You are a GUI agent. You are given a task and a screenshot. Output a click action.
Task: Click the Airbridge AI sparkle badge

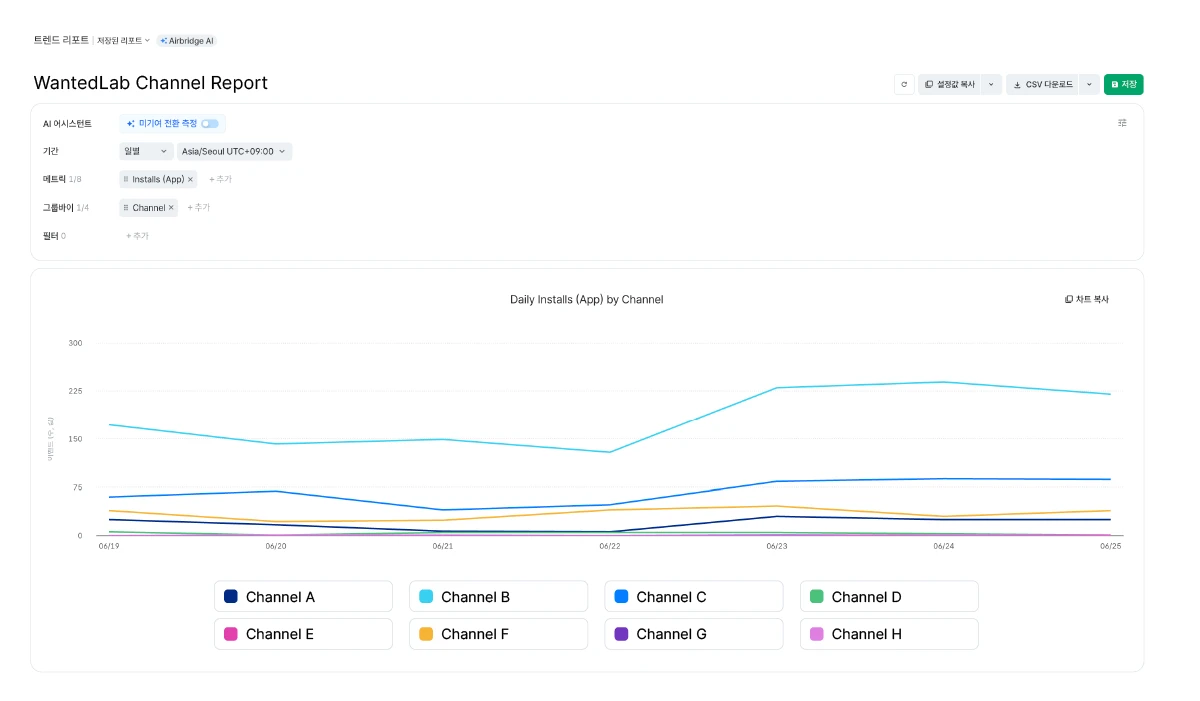(187, 41)
